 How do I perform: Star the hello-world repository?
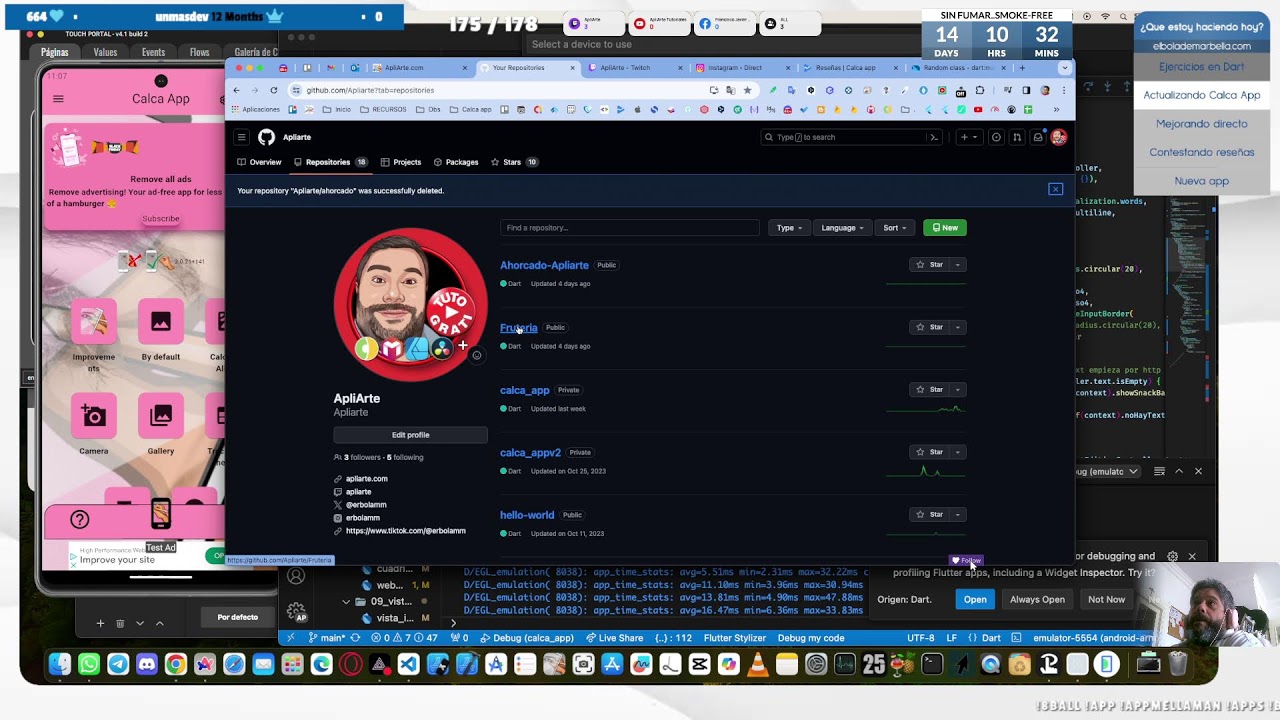point(929,514)
